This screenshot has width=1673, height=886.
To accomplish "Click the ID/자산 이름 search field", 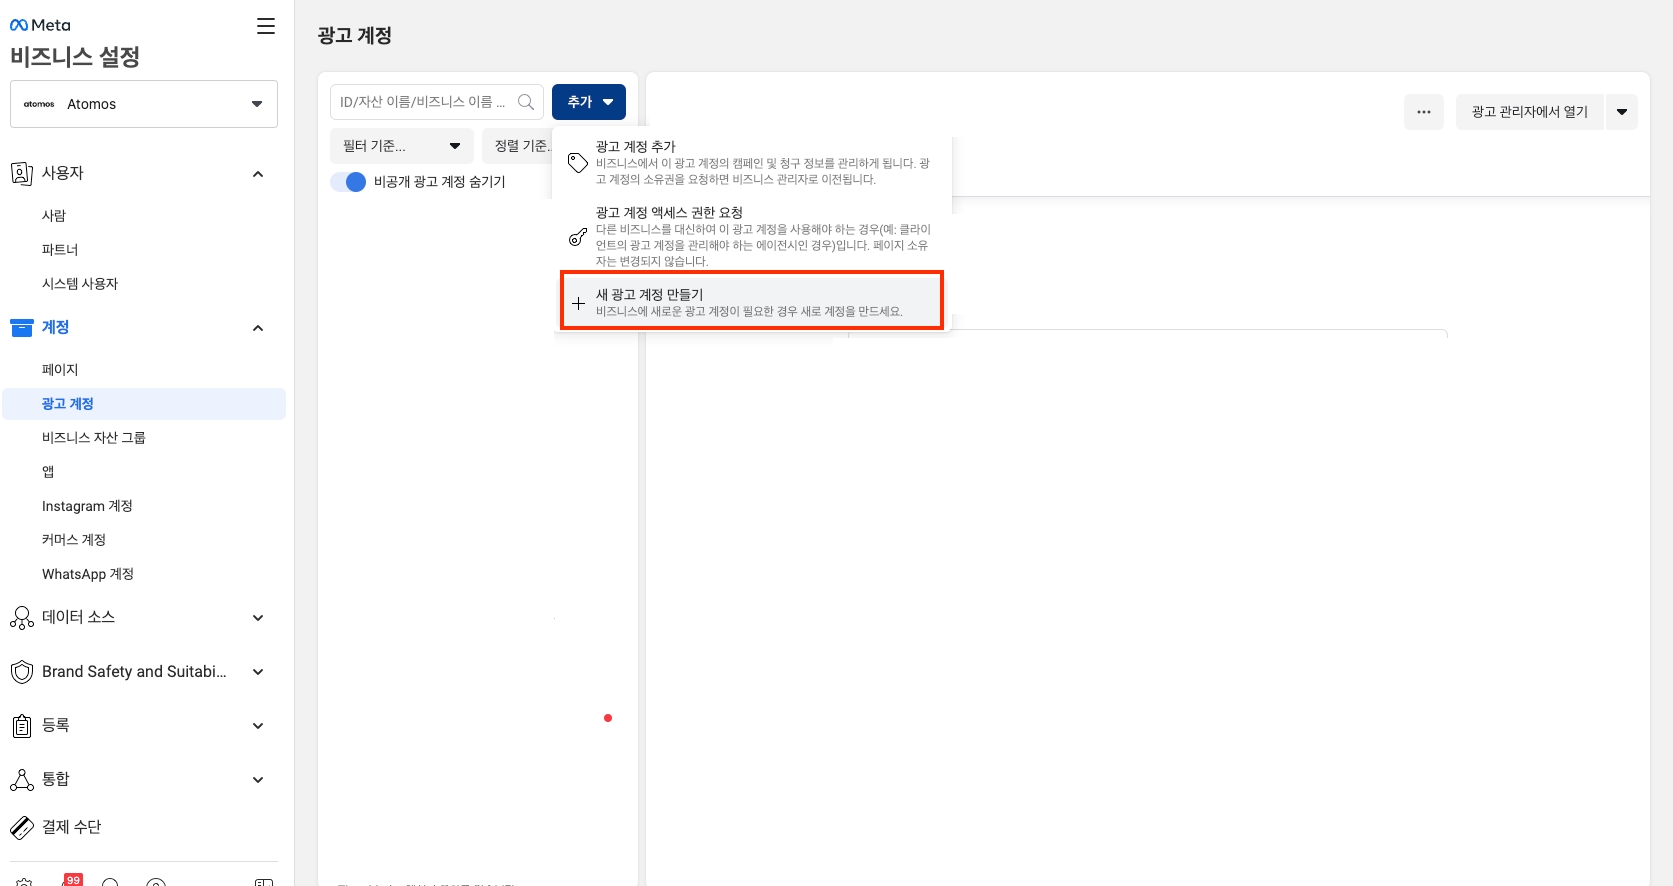I will coord(422,102).
